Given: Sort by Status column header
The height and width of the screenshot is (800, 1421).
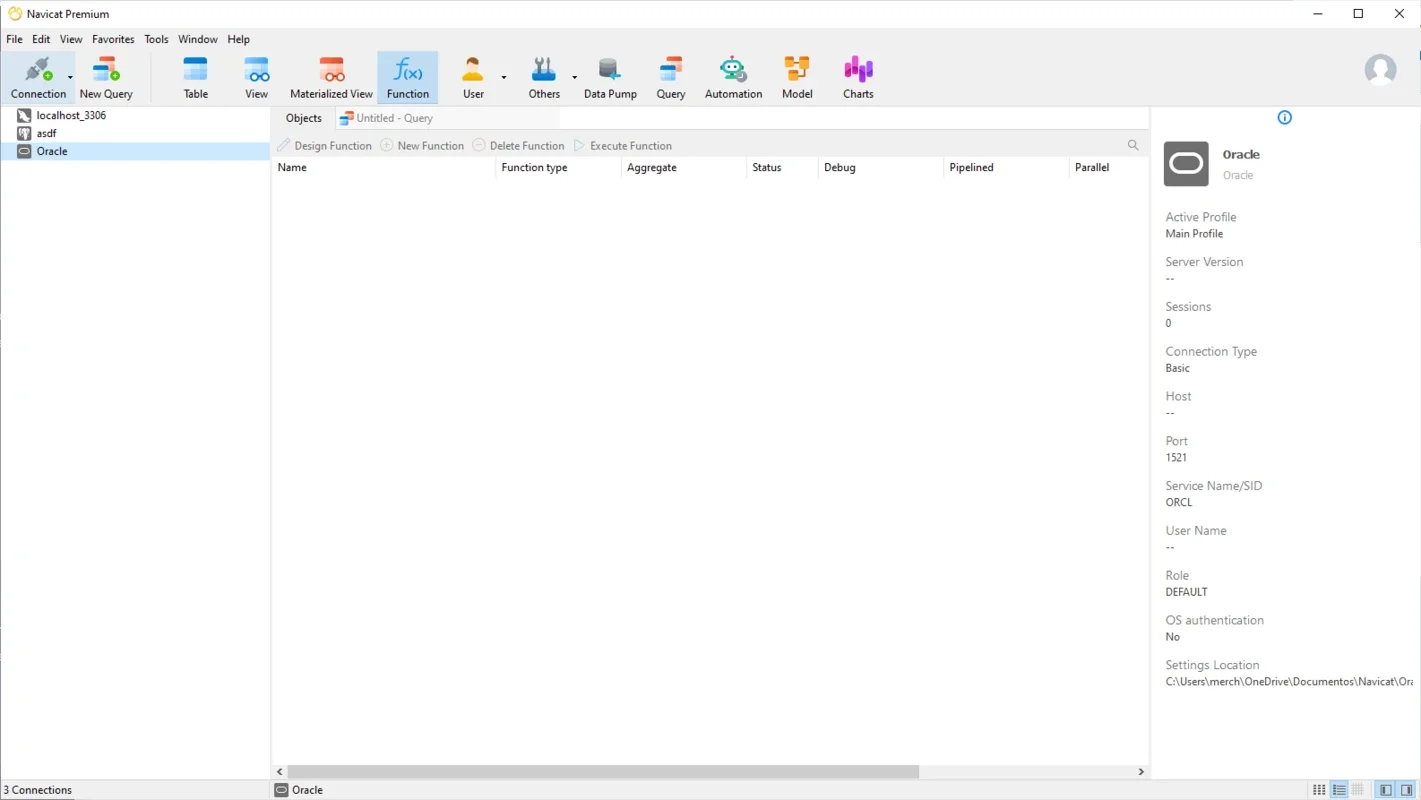Looking at the screenshot, I should point(782,167).
